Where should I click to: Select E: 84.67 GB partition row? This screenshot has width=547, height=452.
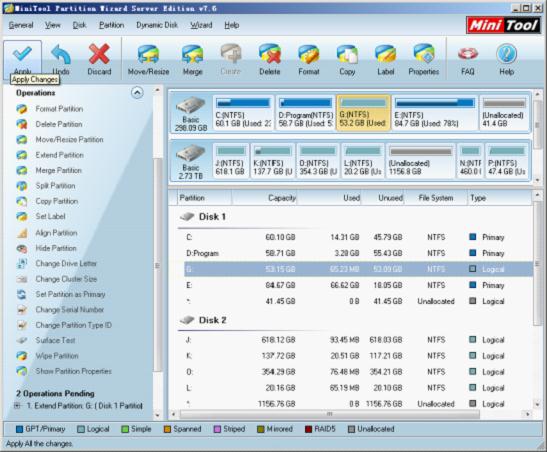coord(358,285)
